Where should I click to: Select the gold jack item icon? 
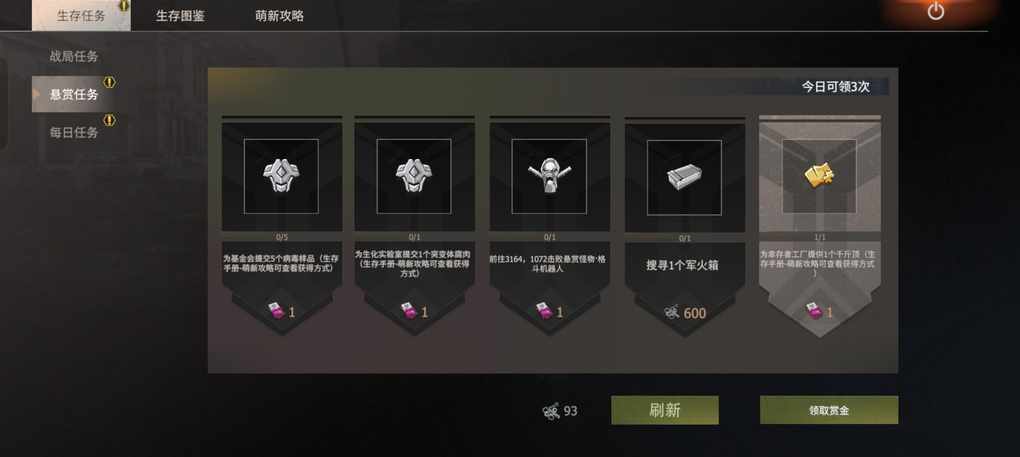[819, 176]
